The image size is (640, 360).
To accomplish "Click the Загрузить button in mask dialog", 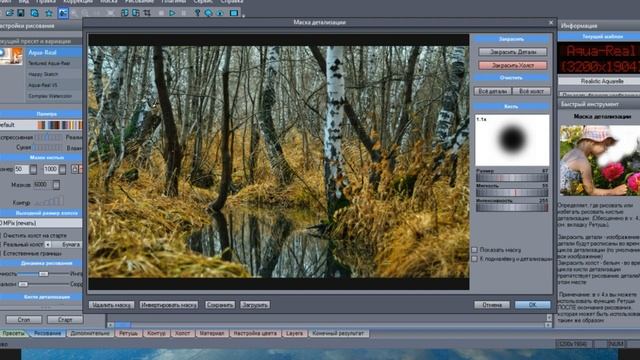I will tap(255, 305).
